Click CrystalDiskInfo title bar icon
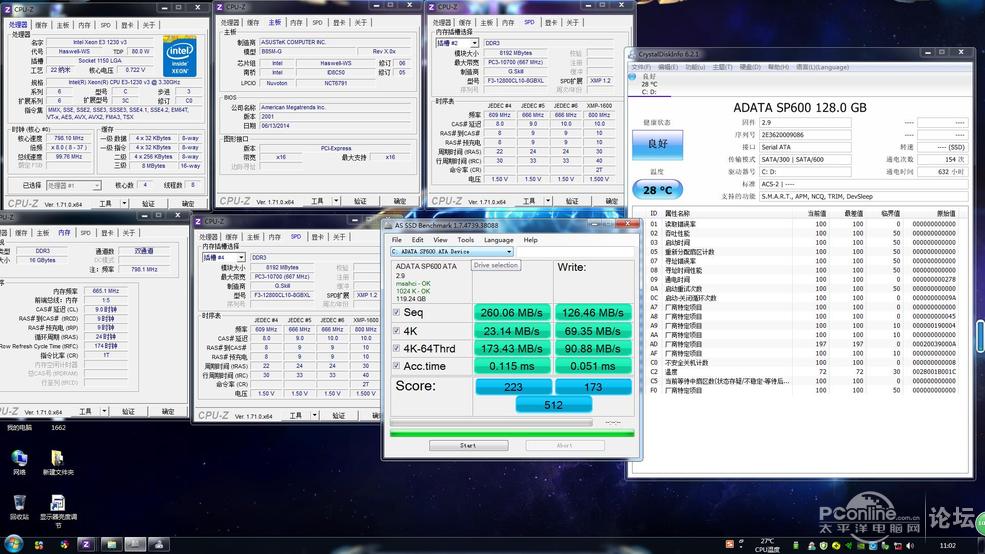985x554 pixels. [x=633, y=55]
